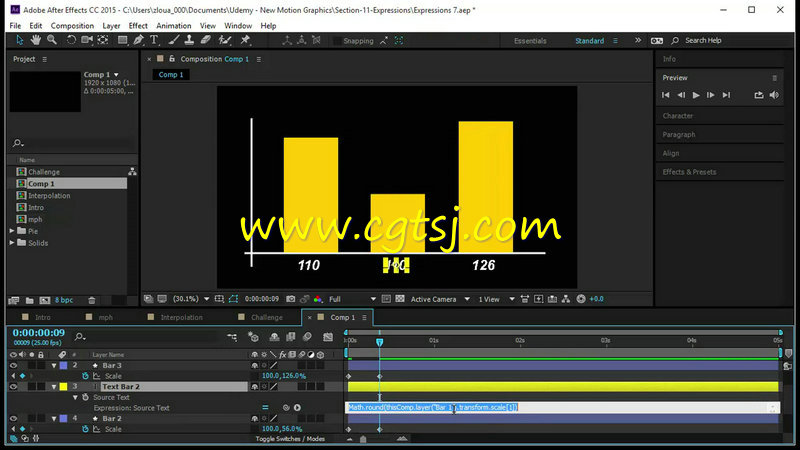This screenshot has width=800, height=450.
Task: Choose the Rotation tool
Action: coord(70,40)
